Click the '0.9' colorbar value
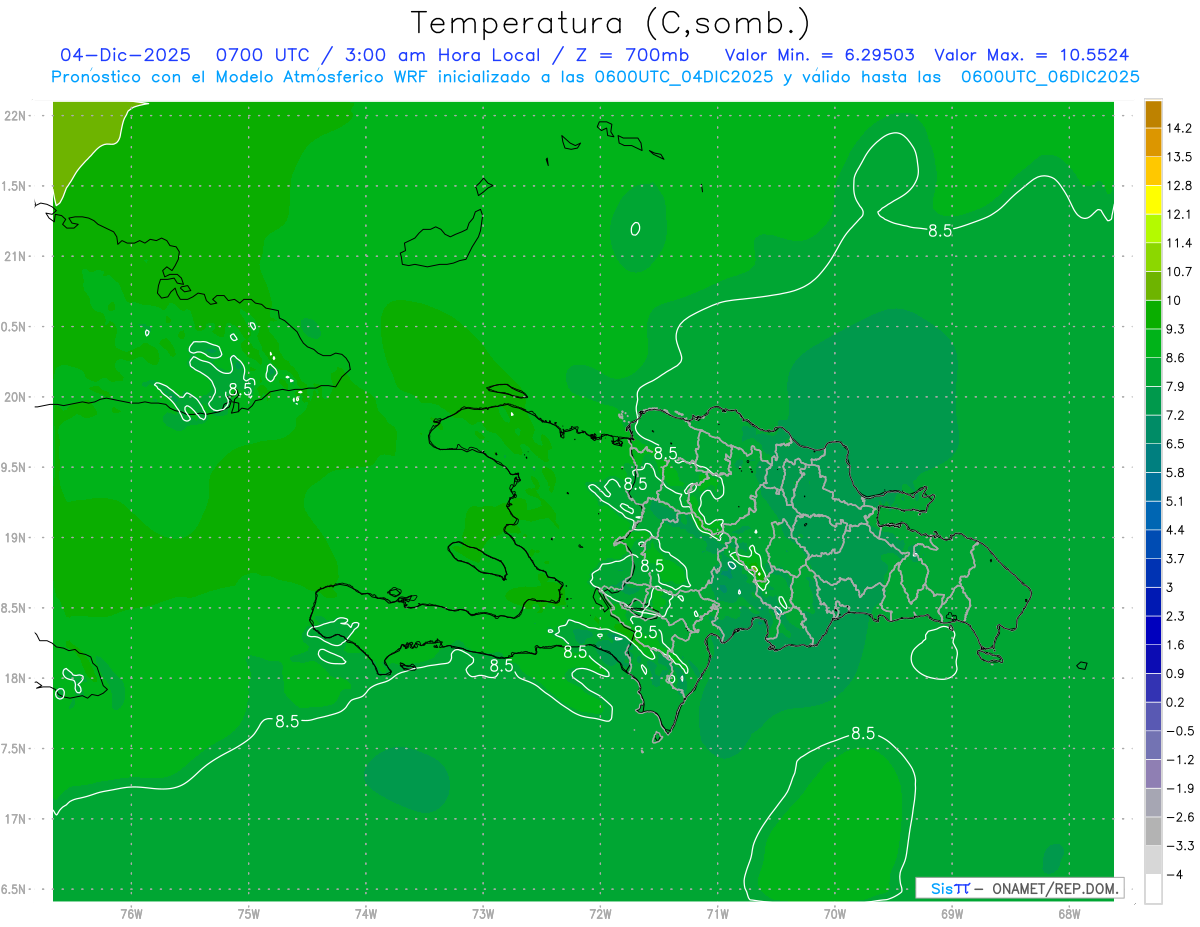 [1175, 674]
